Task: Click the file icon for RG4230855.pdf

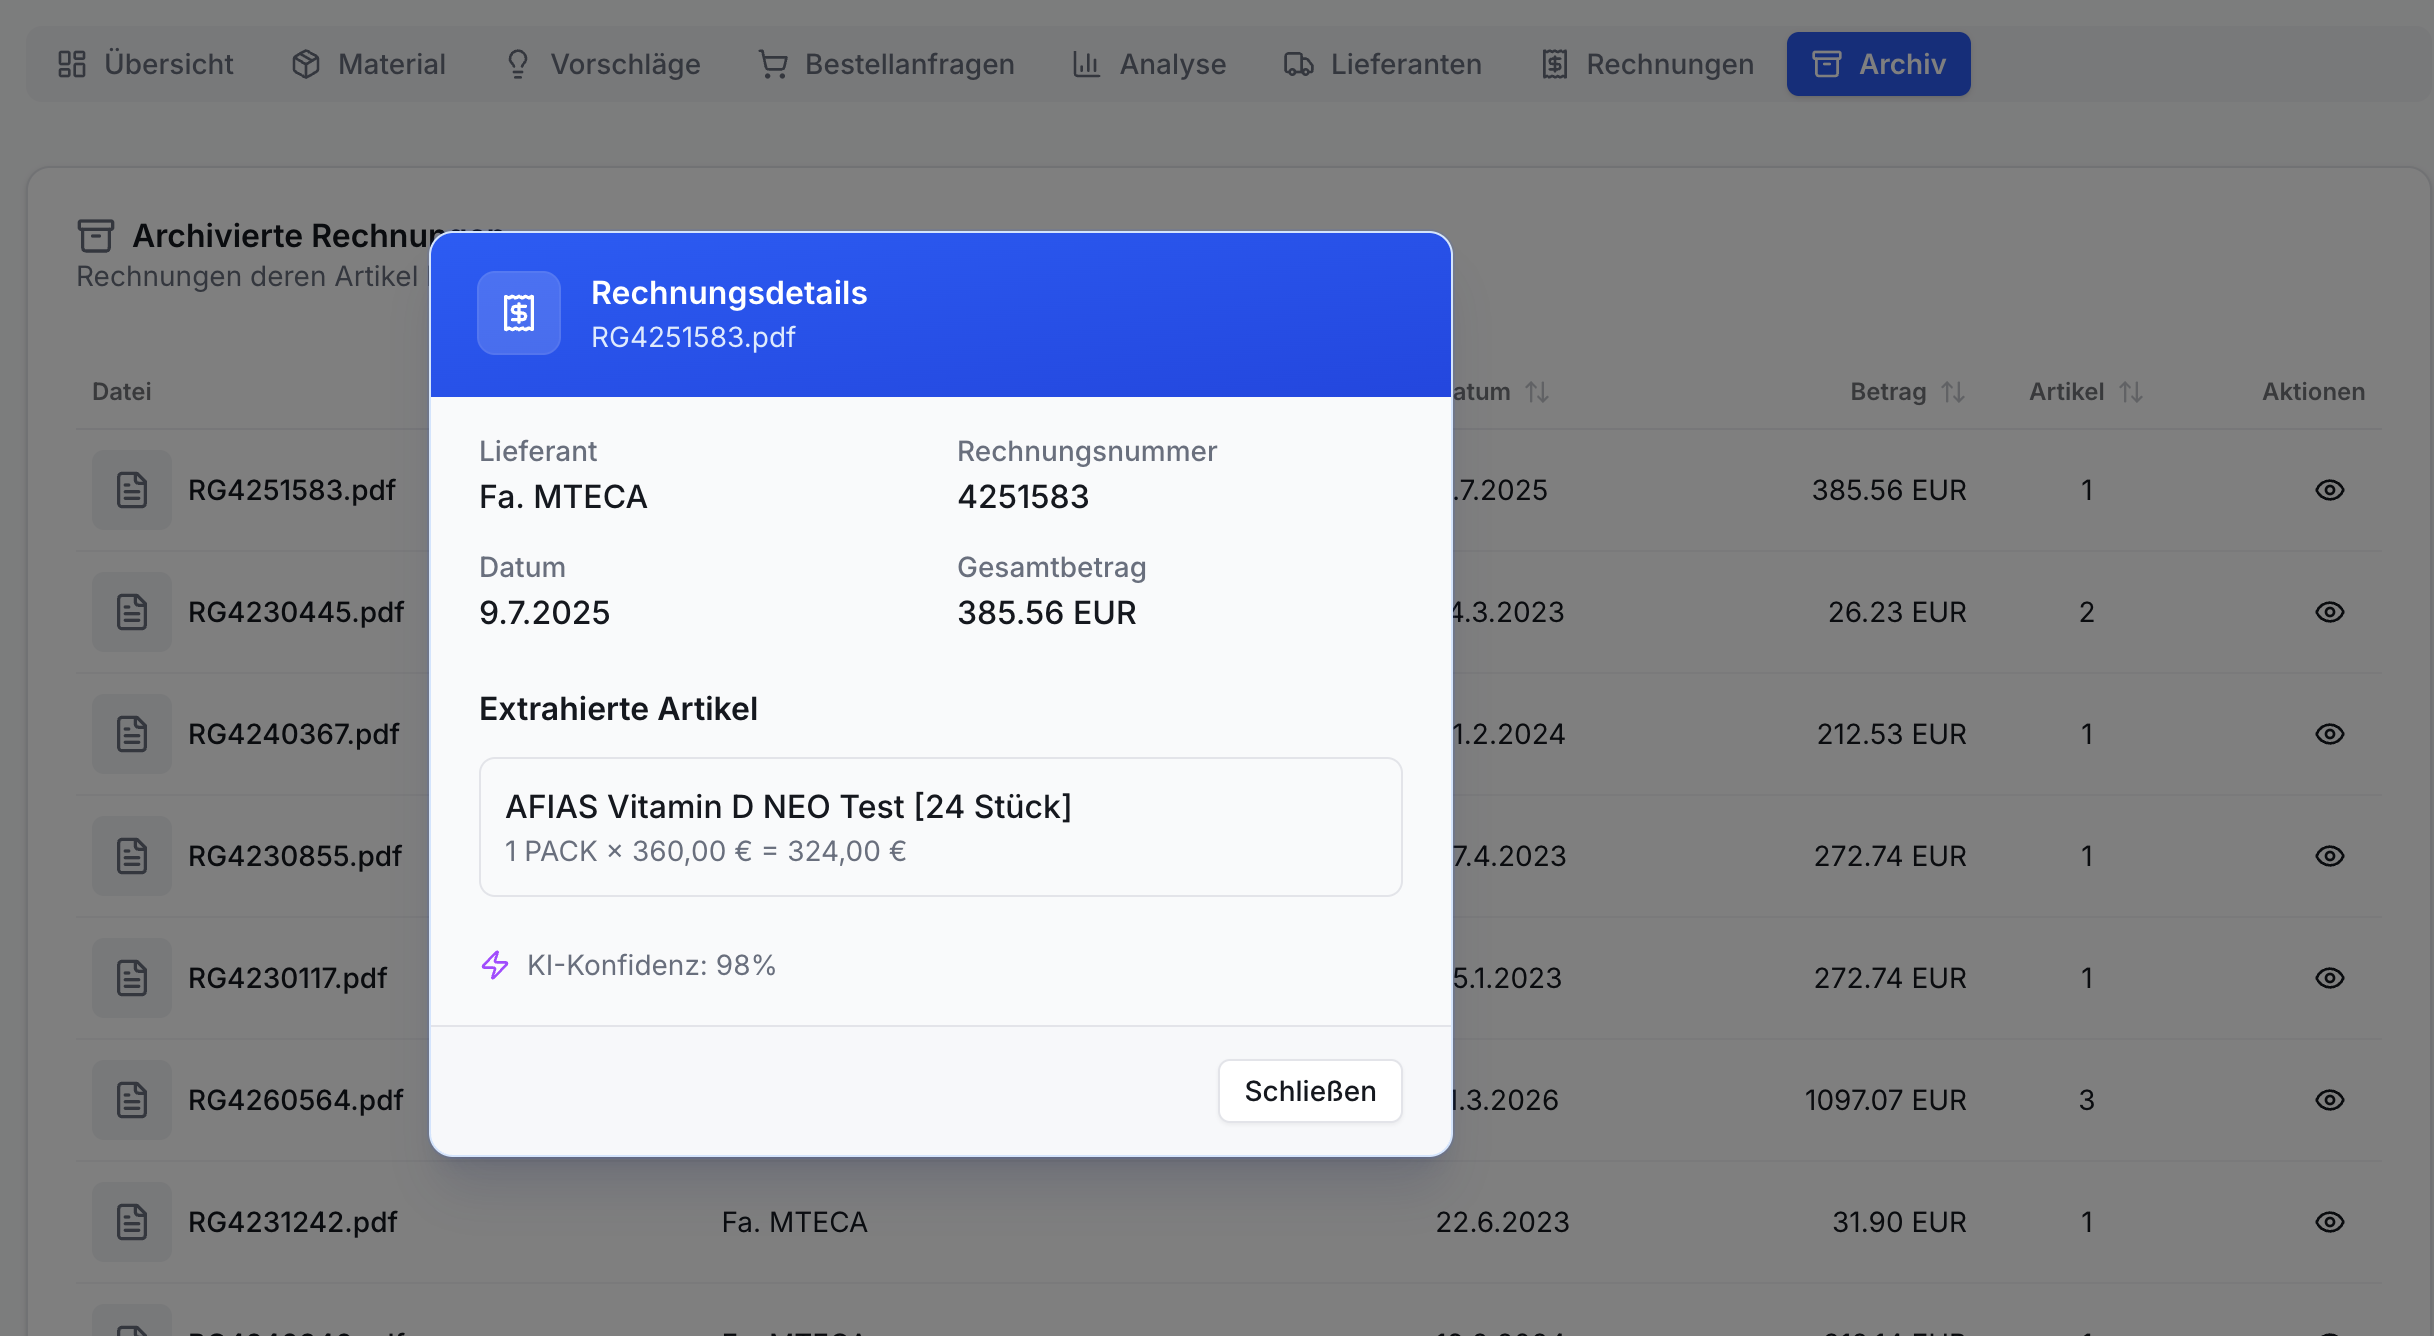Action: pos(132,856)
